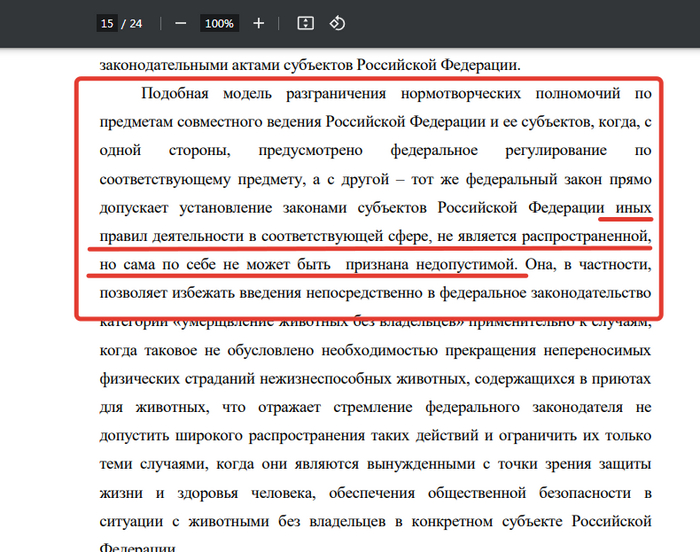This screenshot has height=552, width=700.
Task: Click the total page count 24
Action: pos(136,23)
